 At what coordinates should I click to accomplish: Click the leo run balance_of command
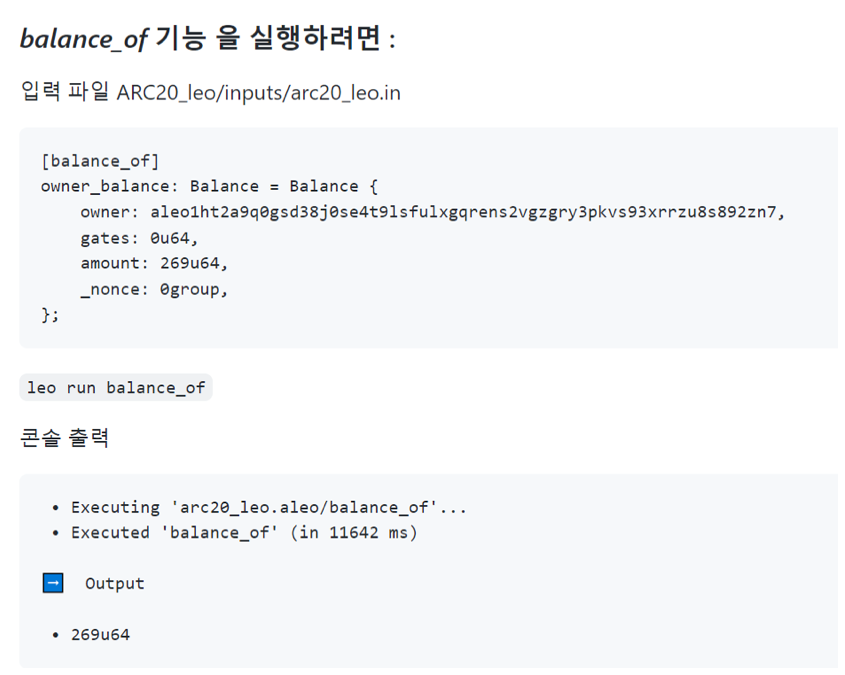click(116, 388)
